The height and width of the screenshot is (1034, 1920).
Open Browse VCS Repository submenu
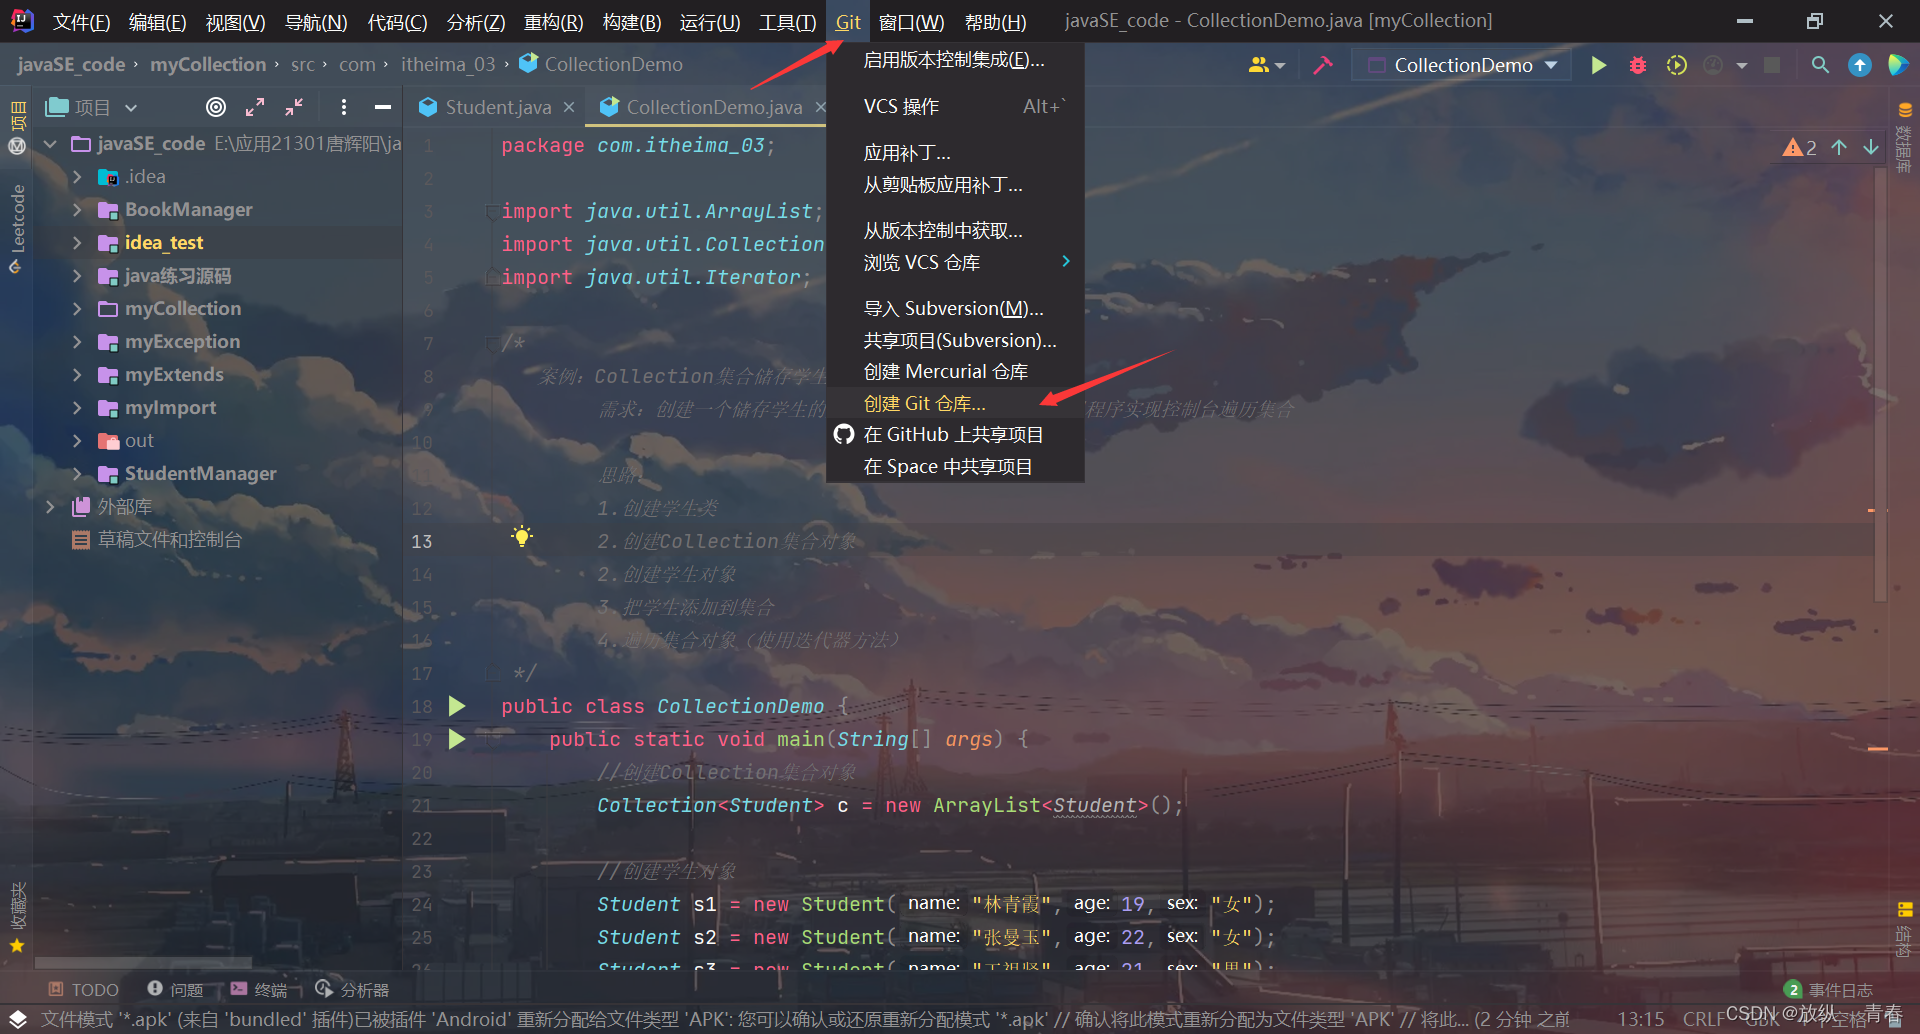tap(955, 262)
